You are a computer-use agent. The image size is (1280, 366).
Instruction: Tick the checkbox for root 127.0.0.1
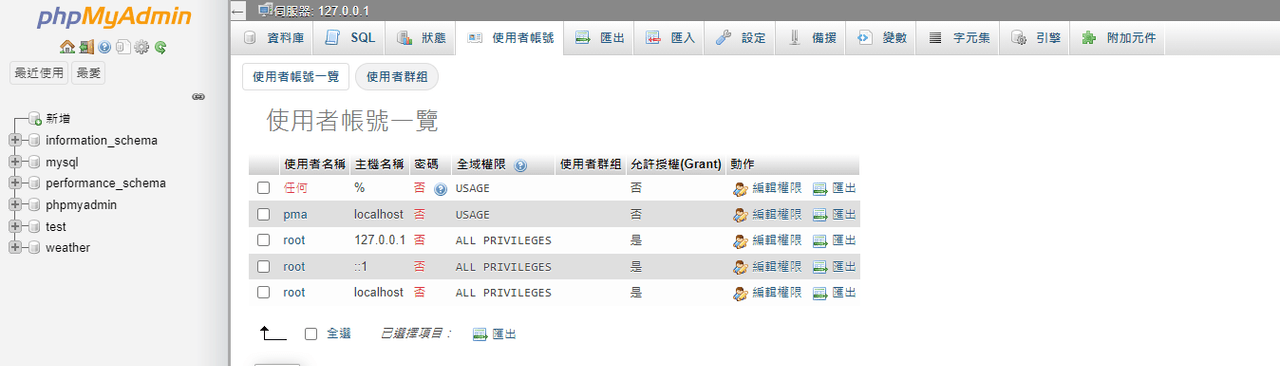click(264, 240)
